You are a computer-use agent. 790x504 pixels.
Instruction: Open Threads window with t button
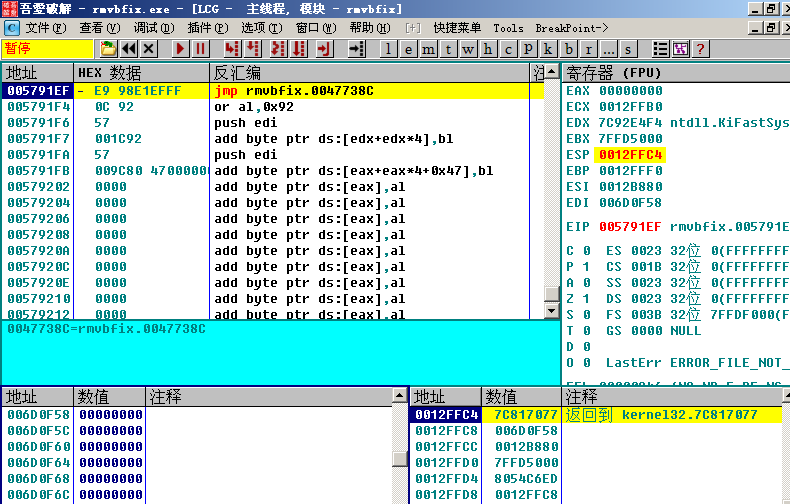(x=448, y=49)
